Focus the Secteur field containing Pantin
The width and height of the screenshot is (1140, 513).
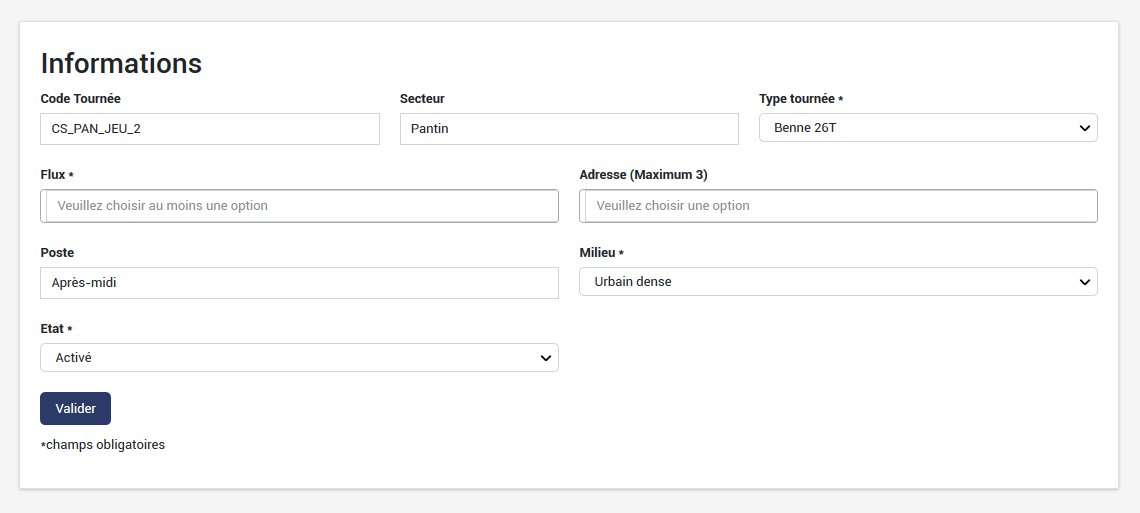click(568, 129)
